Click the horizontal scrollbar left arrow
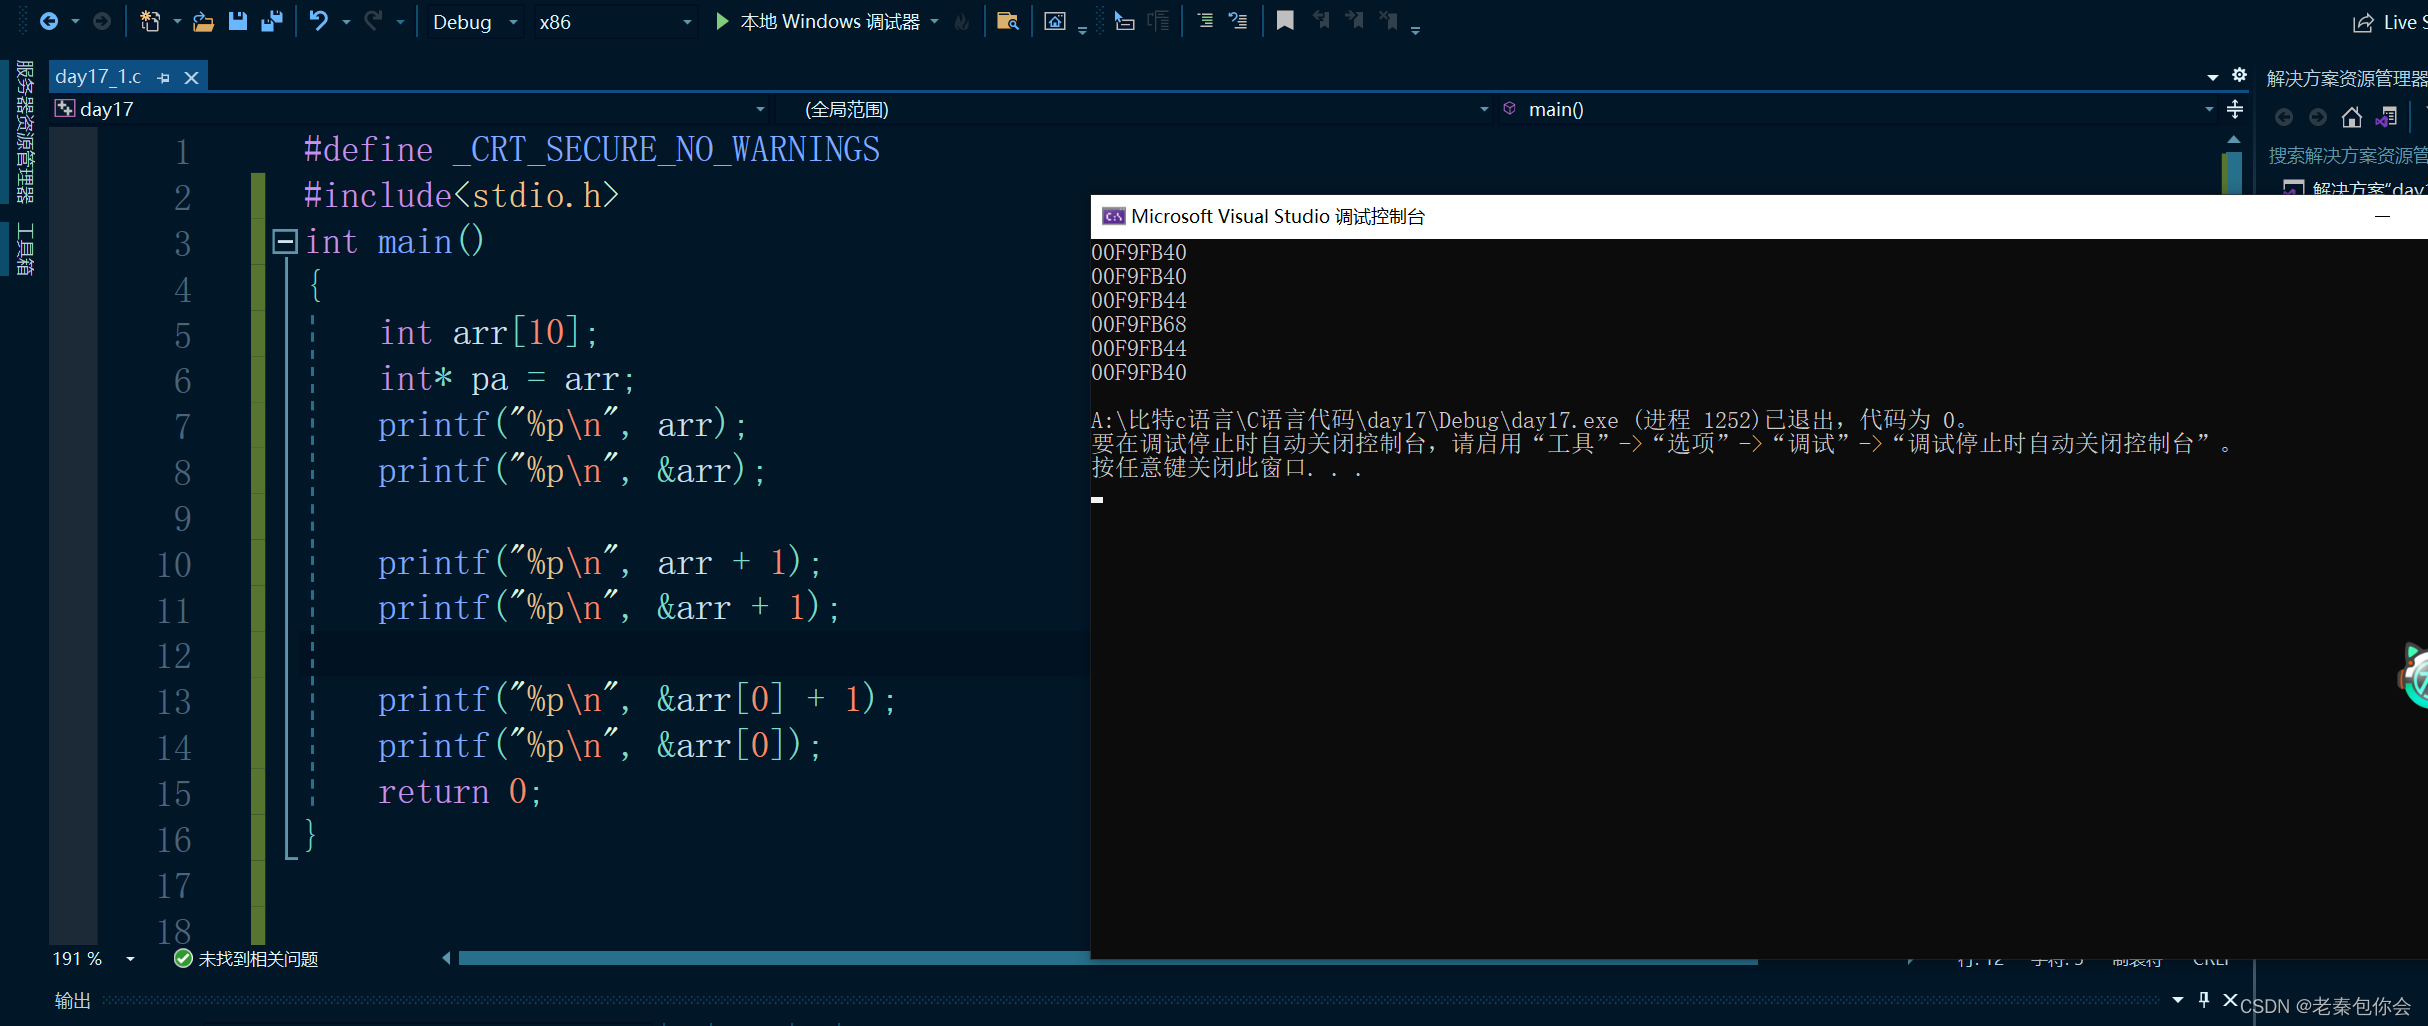The image size is (2428, 1026). pos(446,958)
